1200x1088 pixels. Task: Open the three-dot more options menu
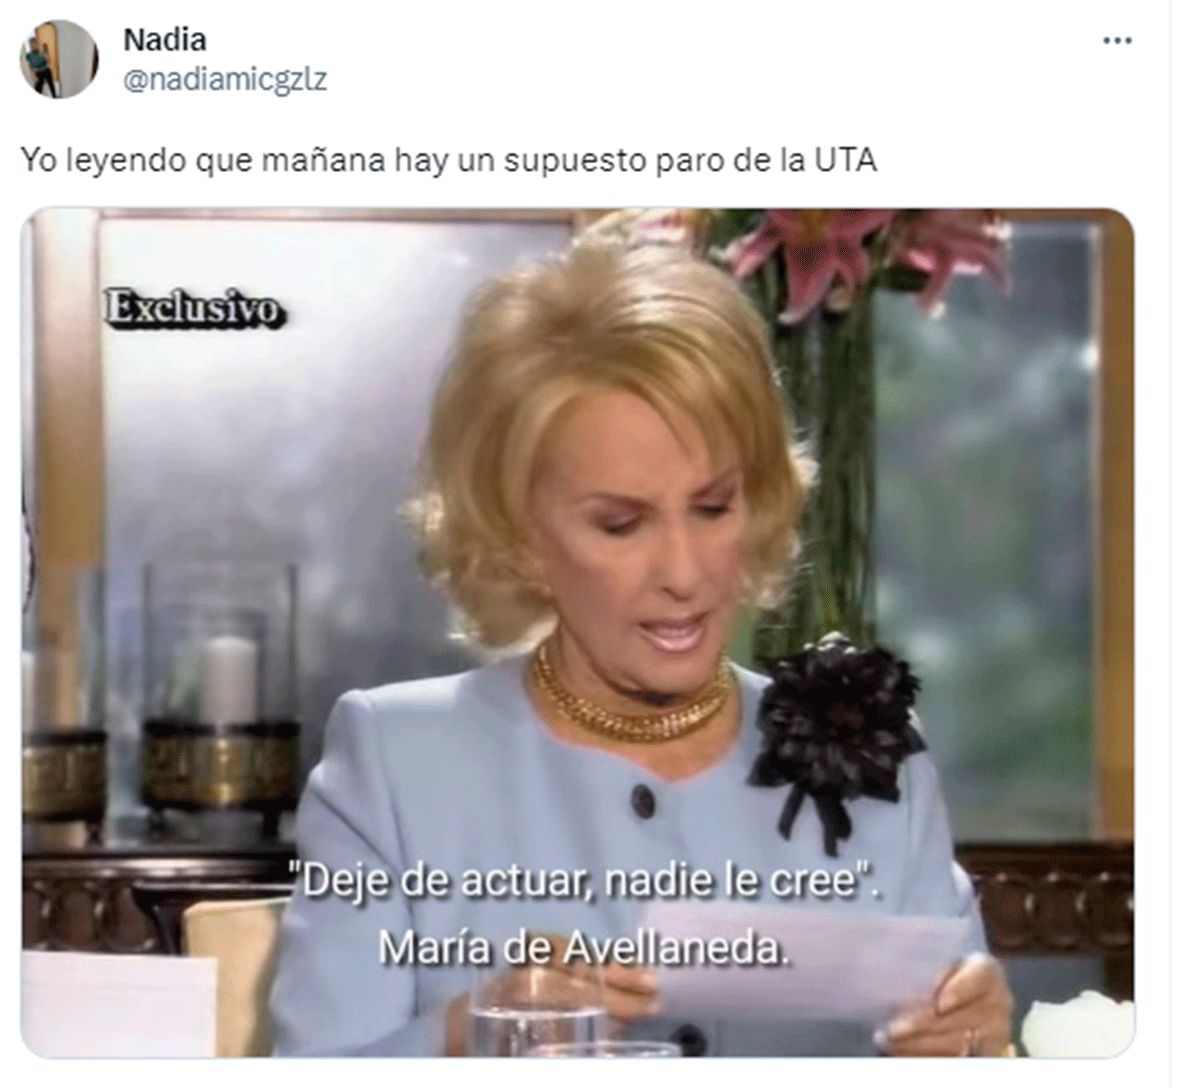1117,41
